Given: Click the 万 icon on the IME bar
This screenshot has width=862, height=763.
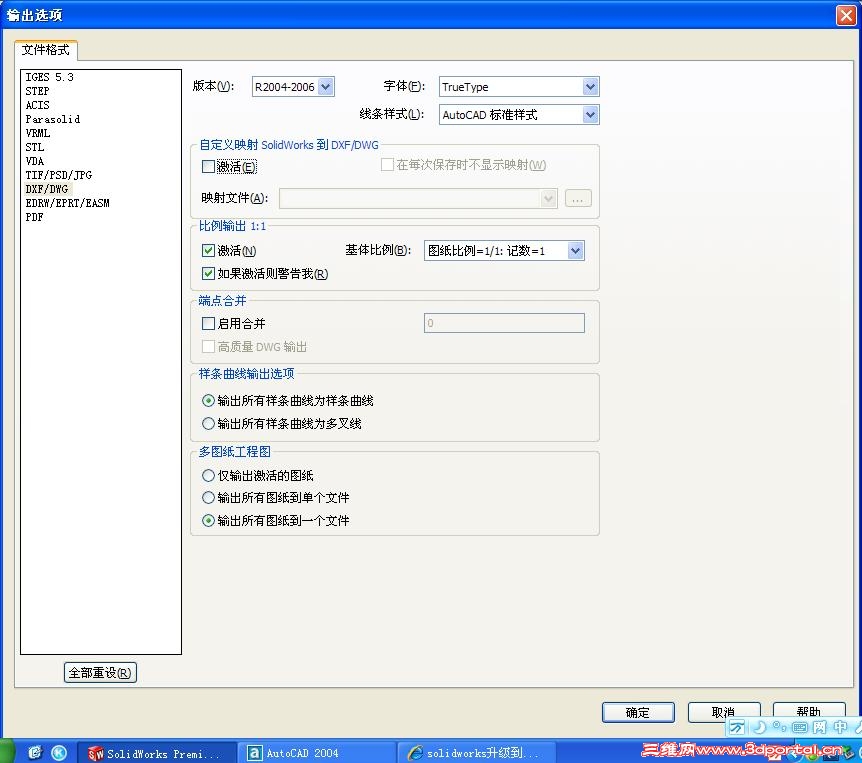Looking at the screenshot, I should (737, 727).
